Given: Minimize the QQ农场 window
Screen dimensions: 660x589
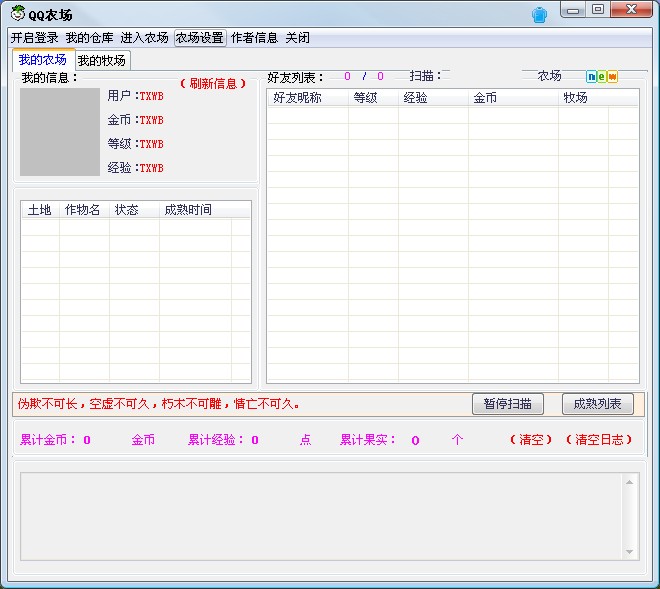Looking at the screenshot, I should [573, 10].
